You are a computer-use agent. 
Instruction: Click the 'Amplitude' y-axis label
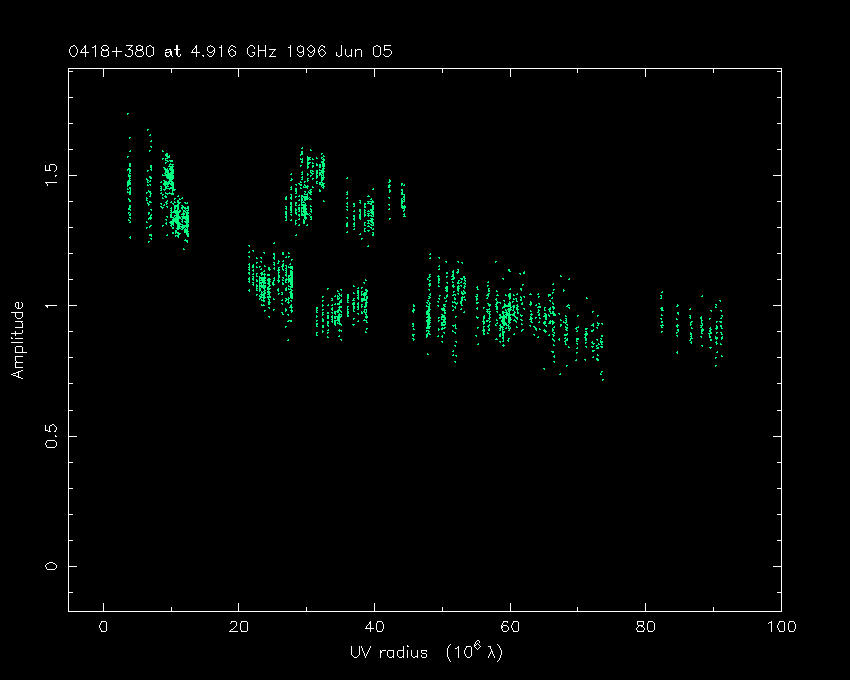click(17, 340)
